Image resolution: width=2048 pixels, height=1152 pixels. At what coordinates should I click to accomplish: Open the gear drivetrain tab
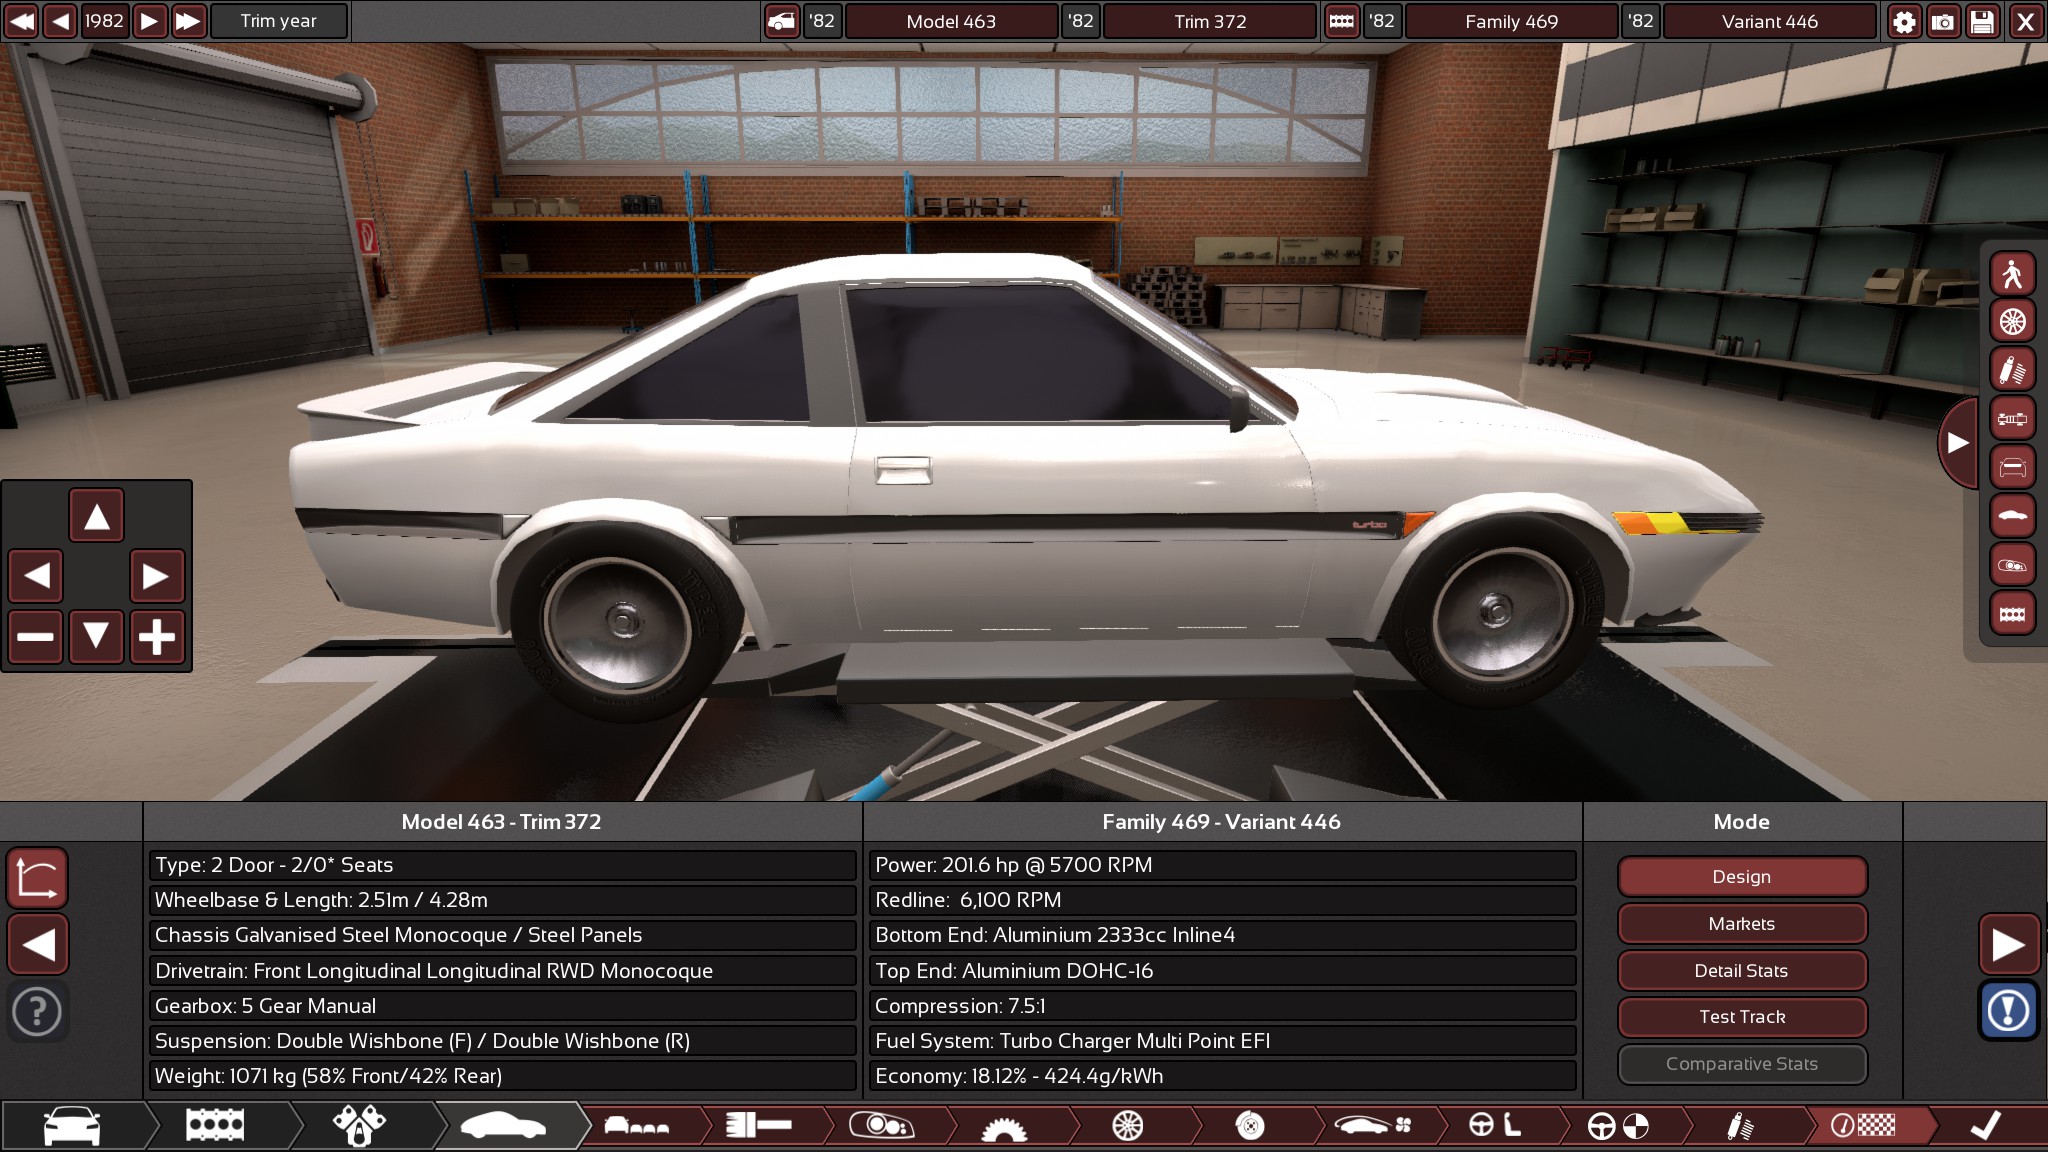point(1004,1126)
